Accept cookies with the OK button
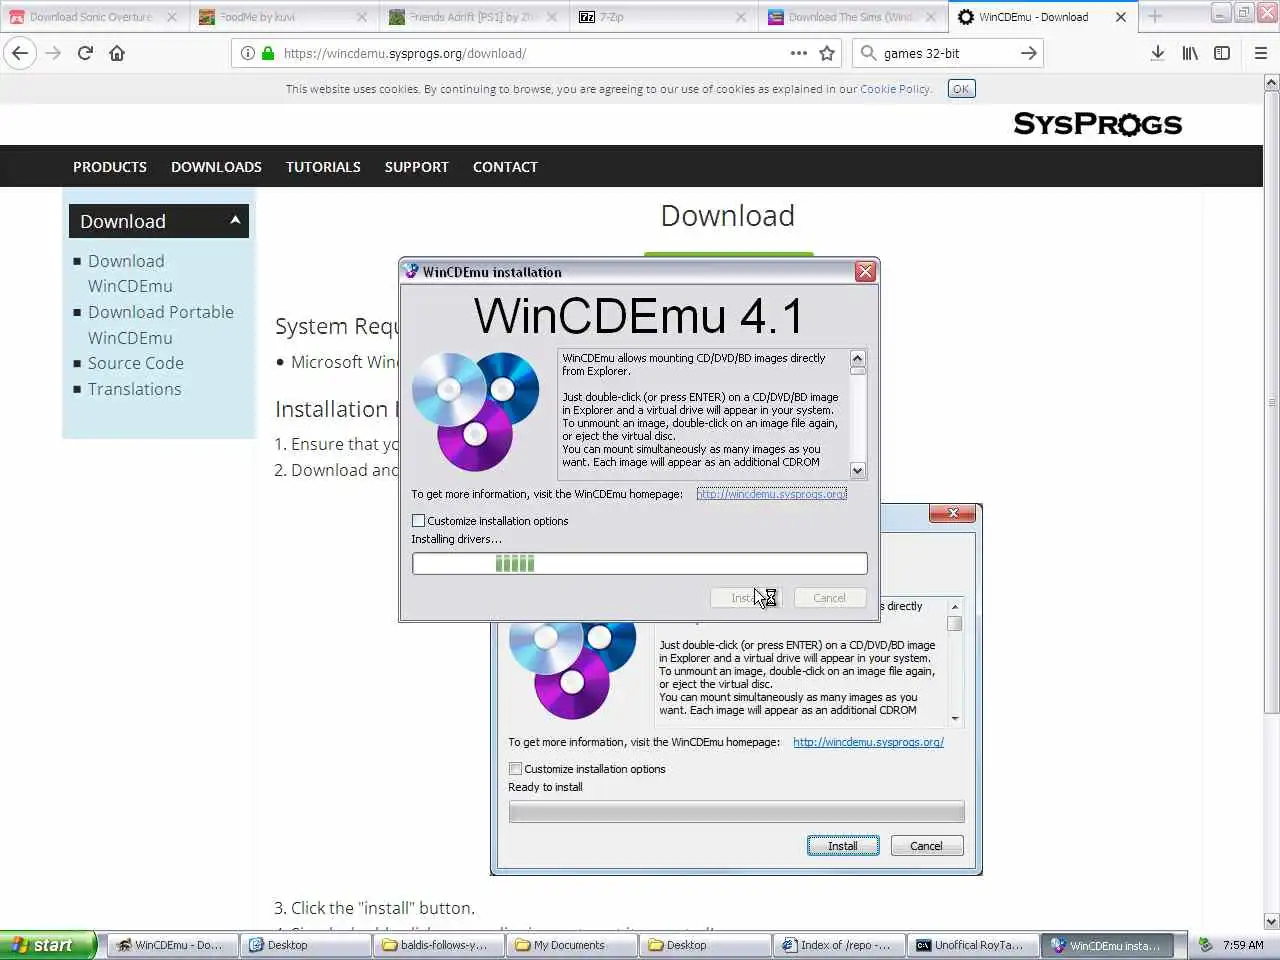This screenshot has height=960, width=1280. click(x=961, y=89)
